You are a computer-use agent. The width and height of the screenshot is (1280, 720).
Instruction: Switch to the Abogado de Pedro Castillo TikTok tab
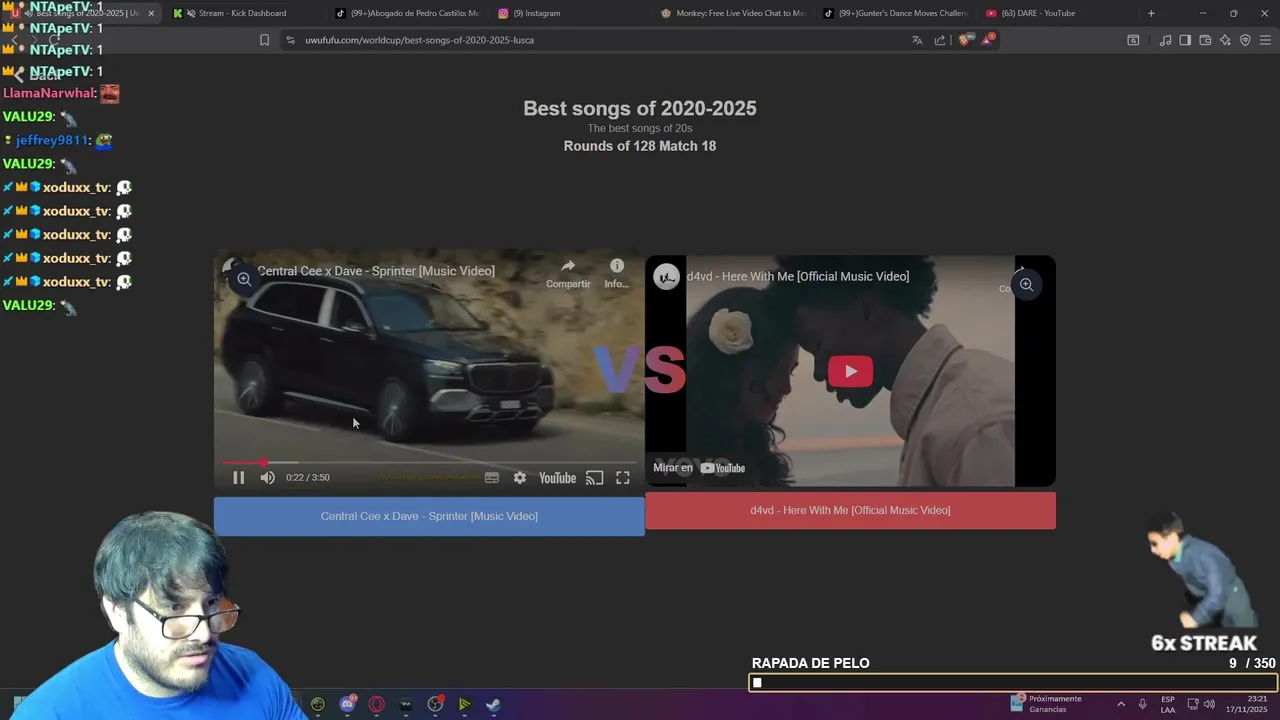[x=407, y=13]
